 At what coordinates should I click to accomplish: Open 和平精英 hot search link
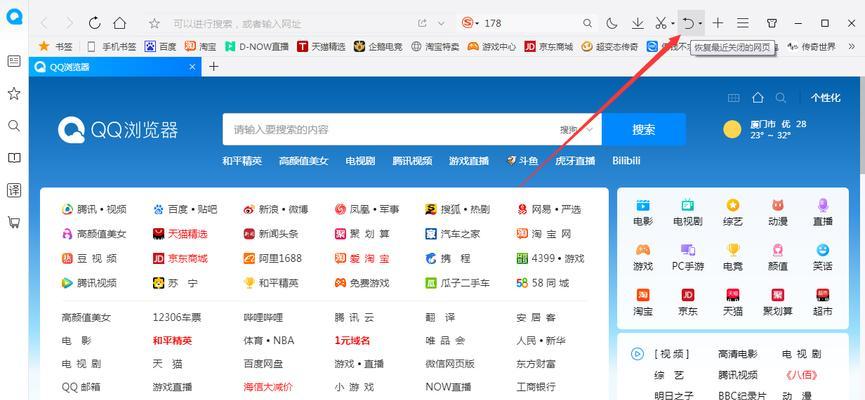tap(242, 161)
